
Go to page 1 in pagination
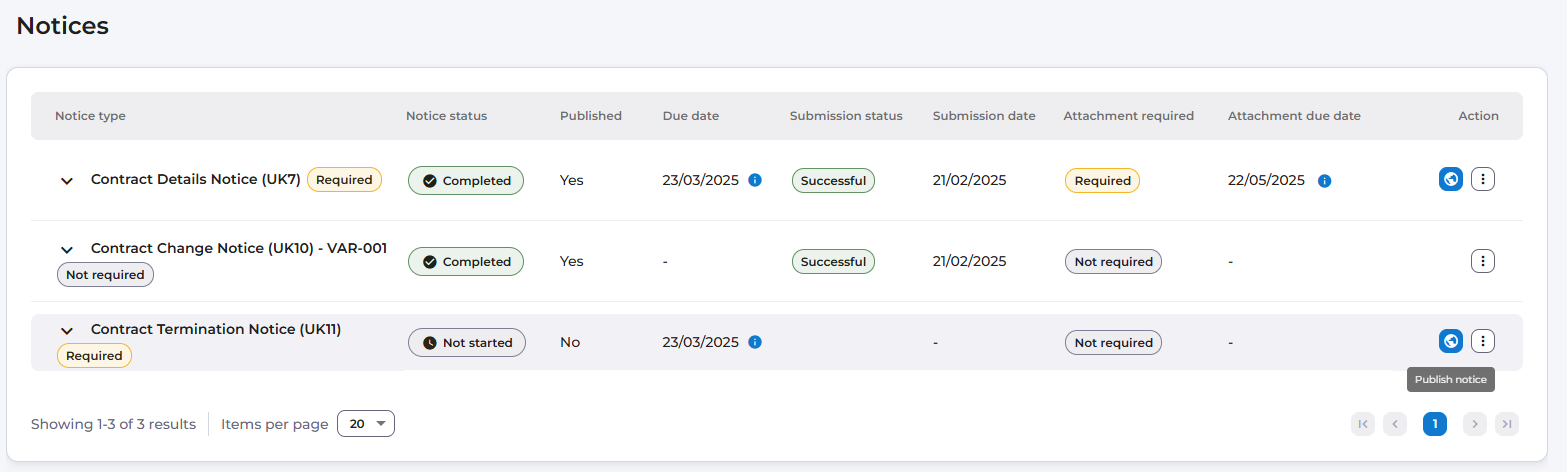click(1435, 424)
